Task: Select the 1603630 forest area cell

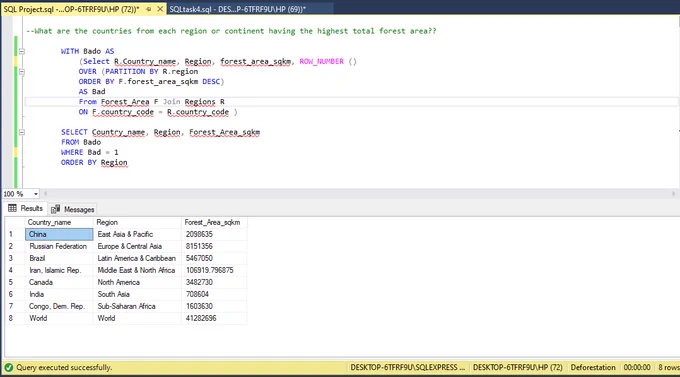Action: 214,306
